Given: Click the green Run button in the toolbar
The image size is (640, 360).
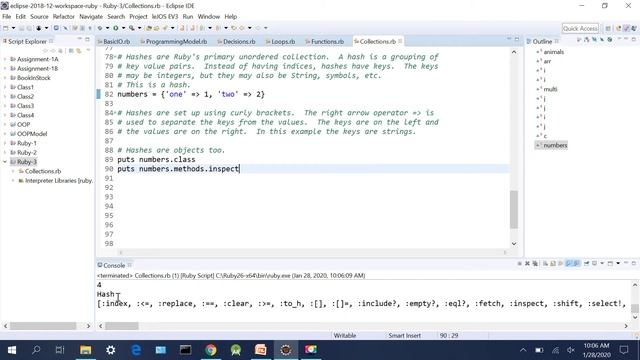Looking at the screenshot, I should (x=116, y=28).
